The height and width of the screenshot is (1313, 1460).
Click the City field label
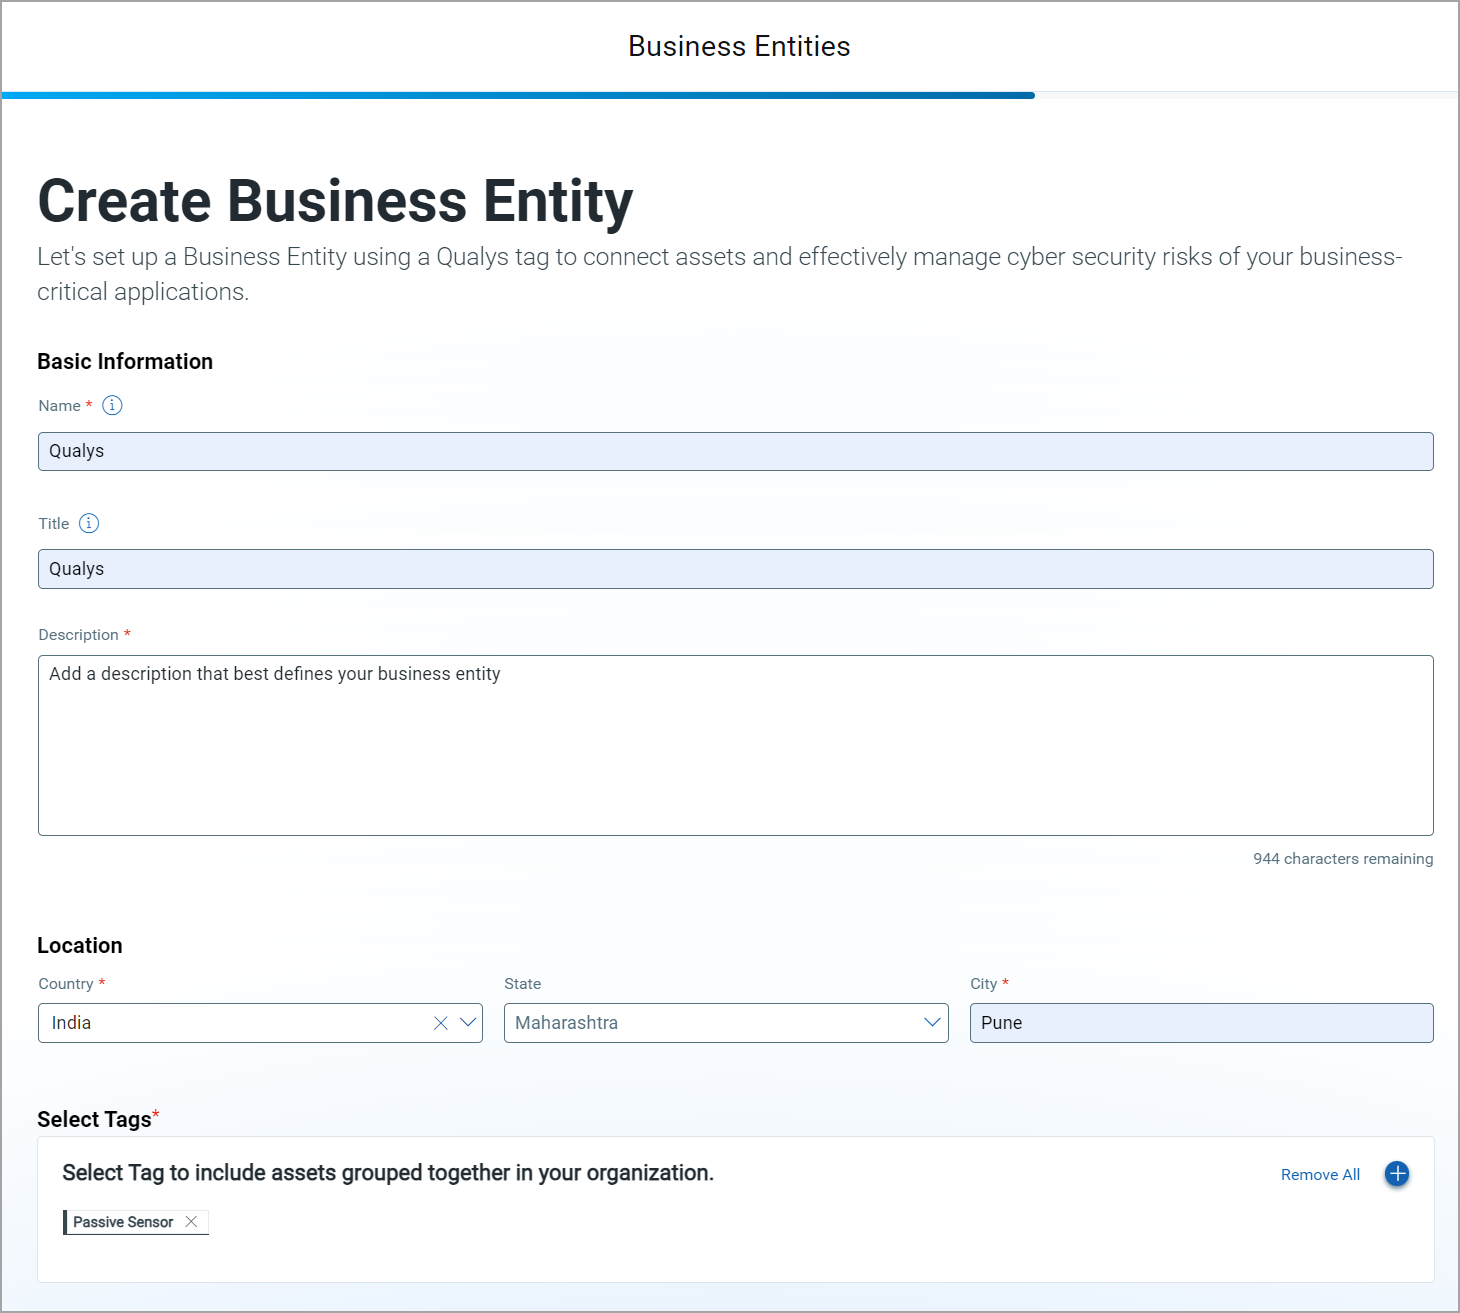click(984, 984)
